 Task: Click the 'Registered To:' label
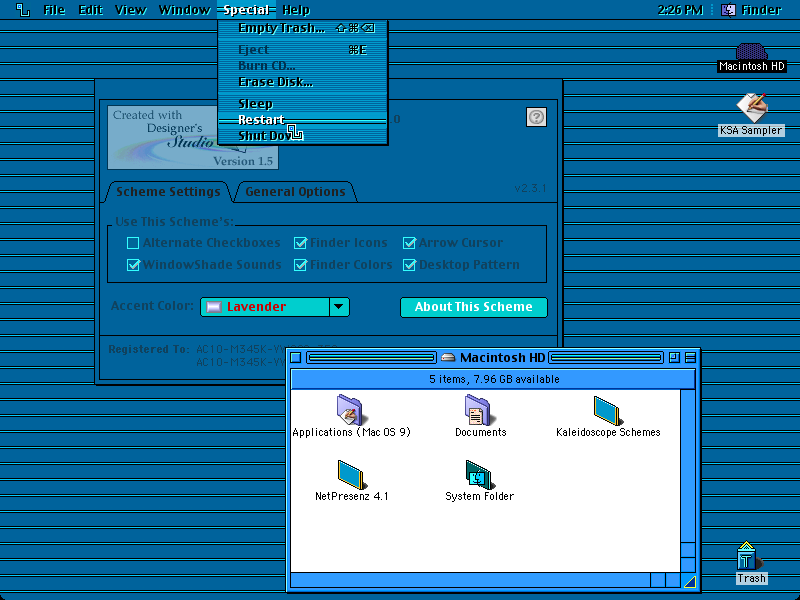point(149,349)
